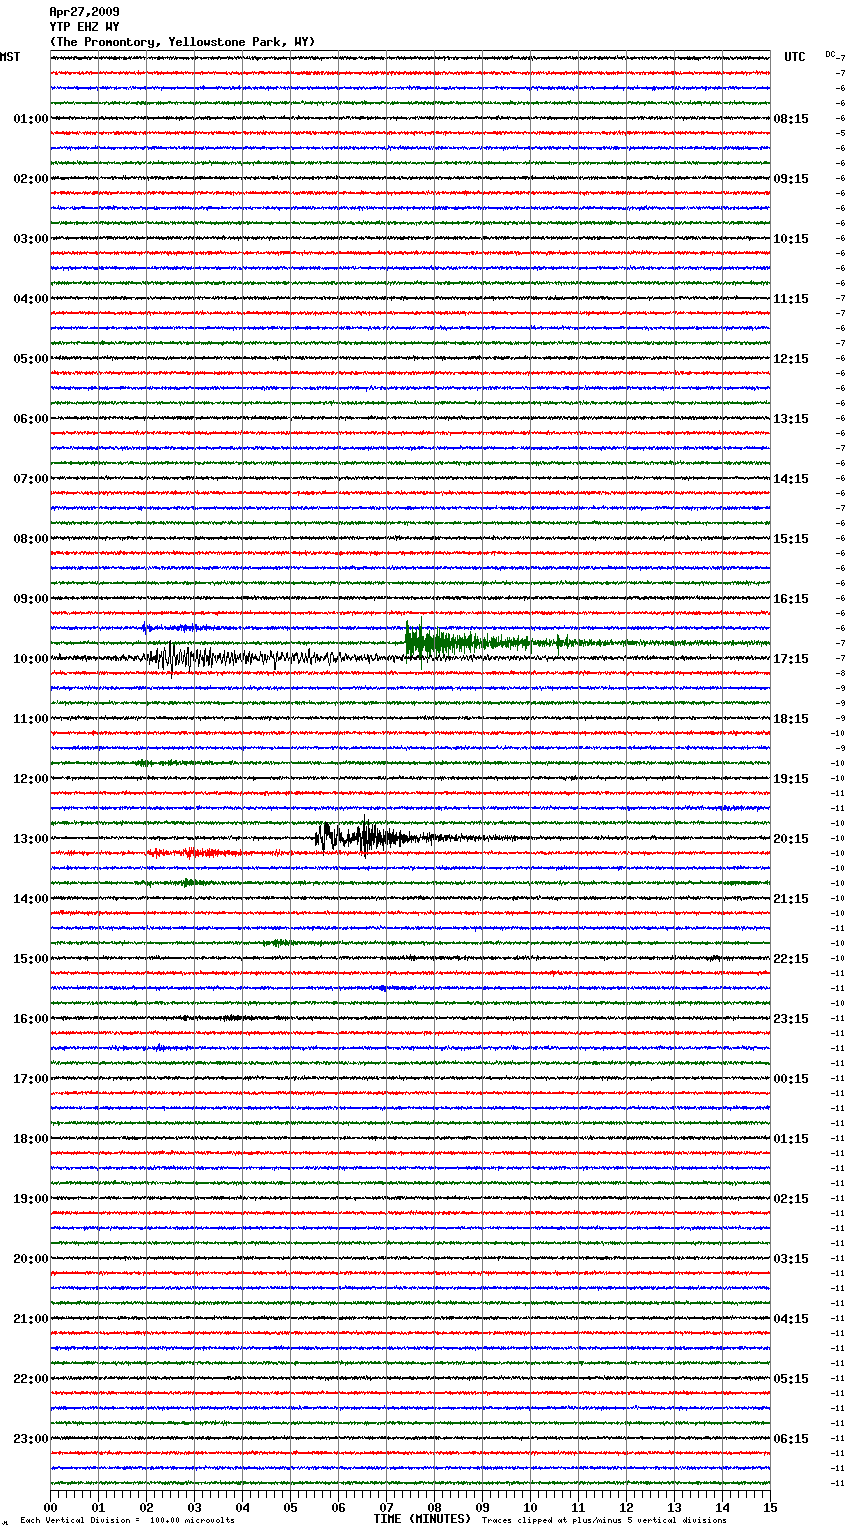Click the '19:00' MST time label
The width and height of the screenshot is (850, 1534).
[x=31, y=1199]
